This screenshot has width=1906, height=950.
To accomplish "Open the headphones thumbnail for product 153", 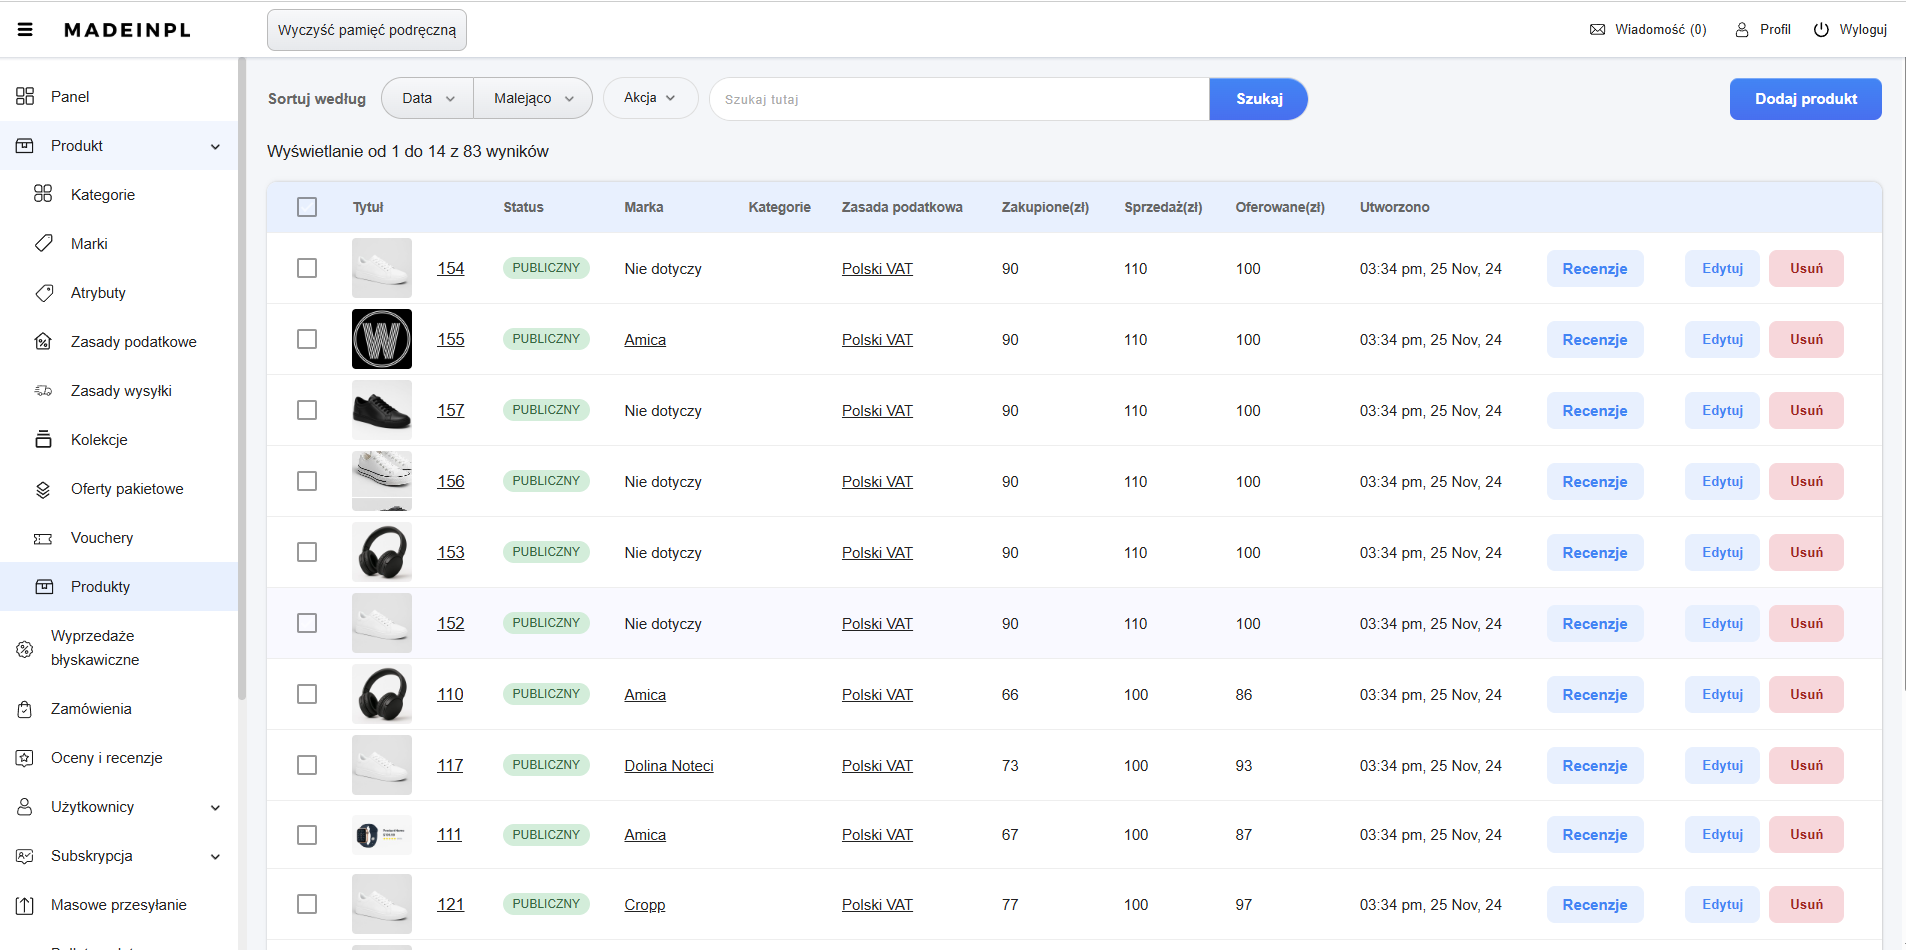I will 382,552.
